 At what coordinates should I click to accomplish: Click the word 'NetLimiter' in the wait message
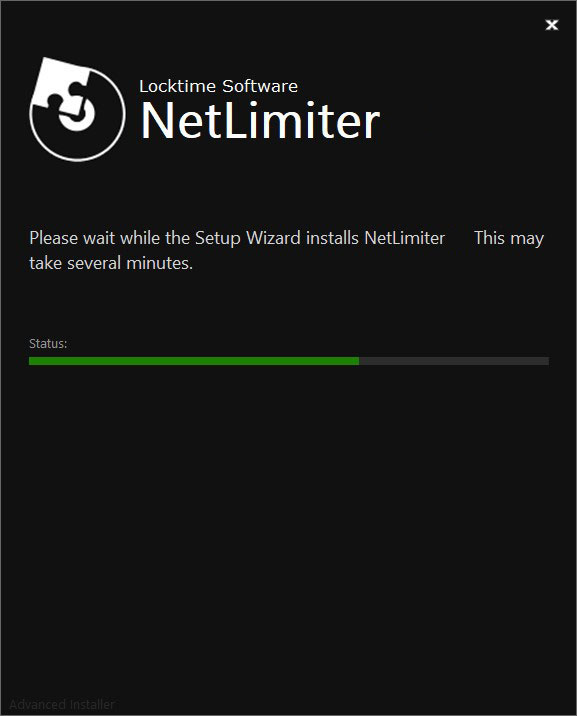[x=404, y=238]
